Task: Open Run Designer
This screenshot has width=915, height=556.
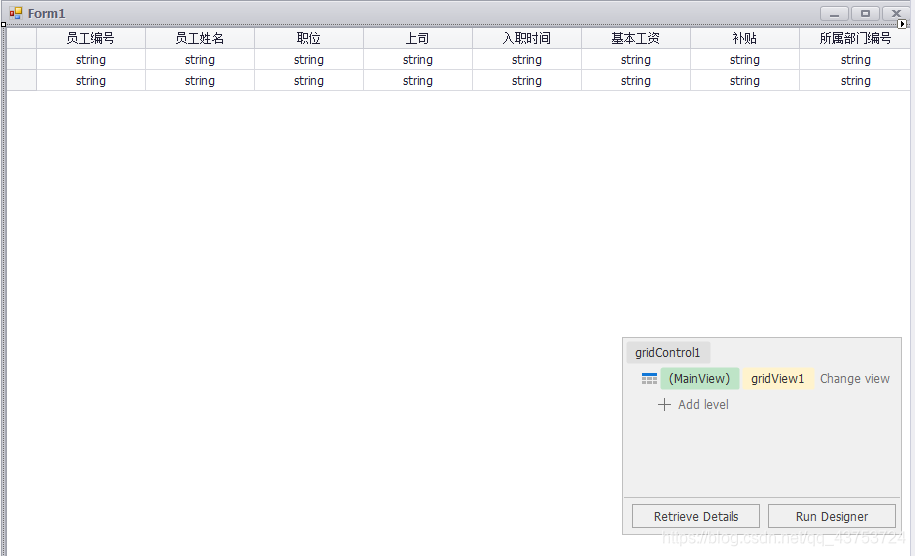Action: tap(832, 516)
